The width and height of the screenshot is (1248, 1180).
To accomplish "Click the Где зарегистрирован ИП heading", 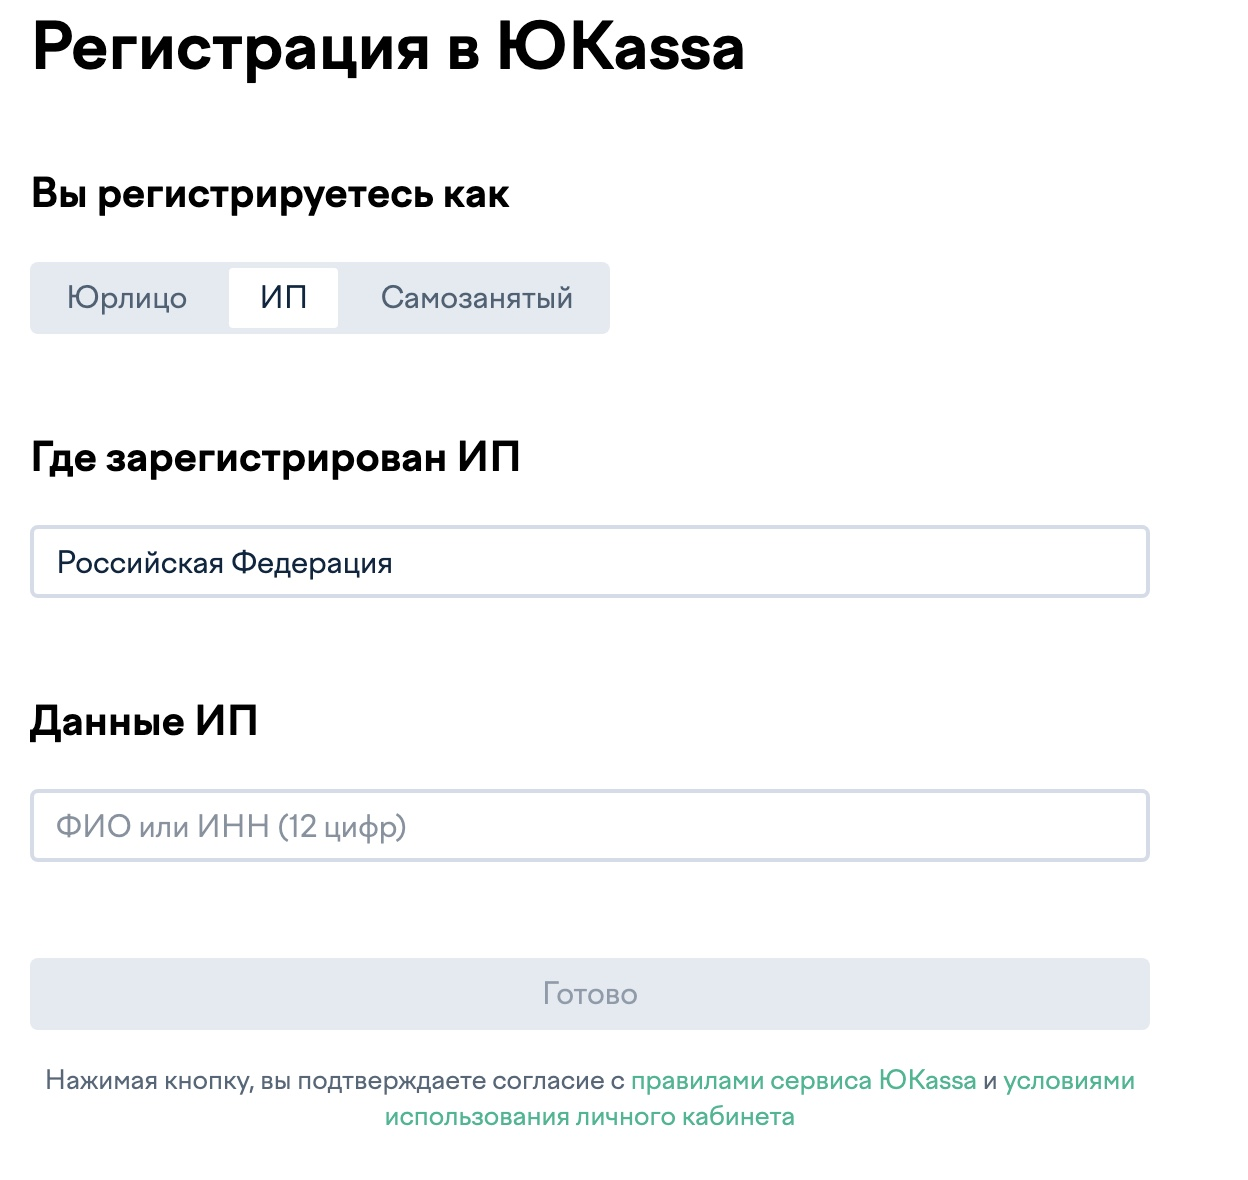I will (x=276, y=458).
